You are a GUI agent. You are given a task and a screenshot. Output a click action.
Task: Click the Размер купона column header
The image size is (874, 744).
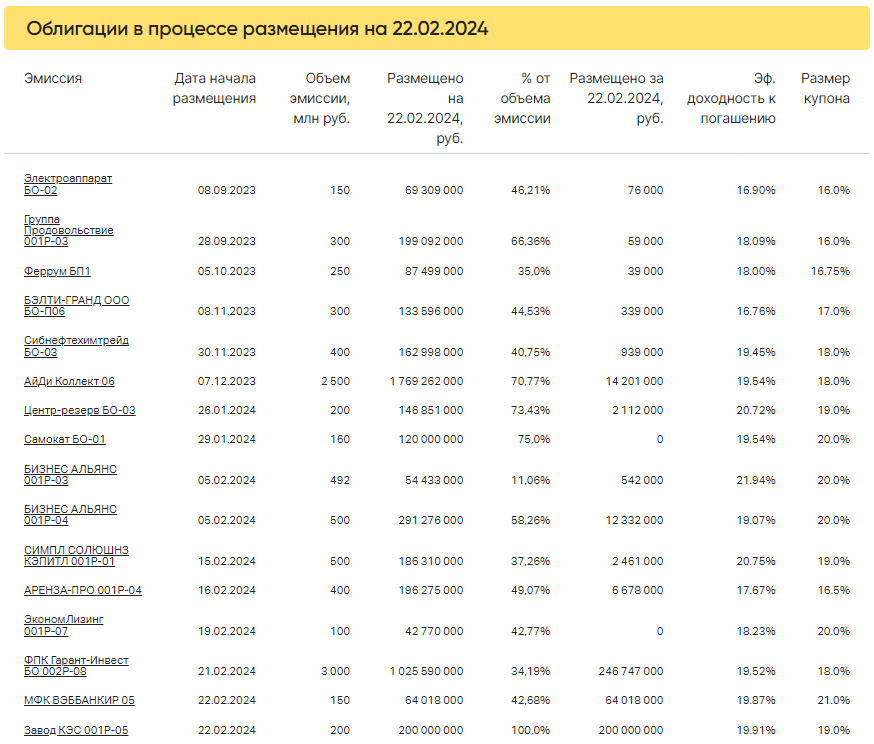point(826,88)
